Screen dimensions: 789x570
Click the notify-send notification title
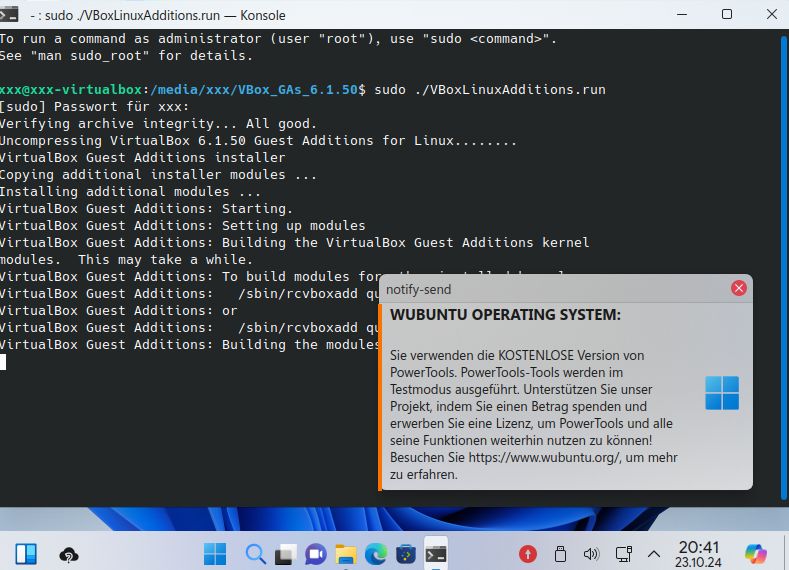coord(419,290)
